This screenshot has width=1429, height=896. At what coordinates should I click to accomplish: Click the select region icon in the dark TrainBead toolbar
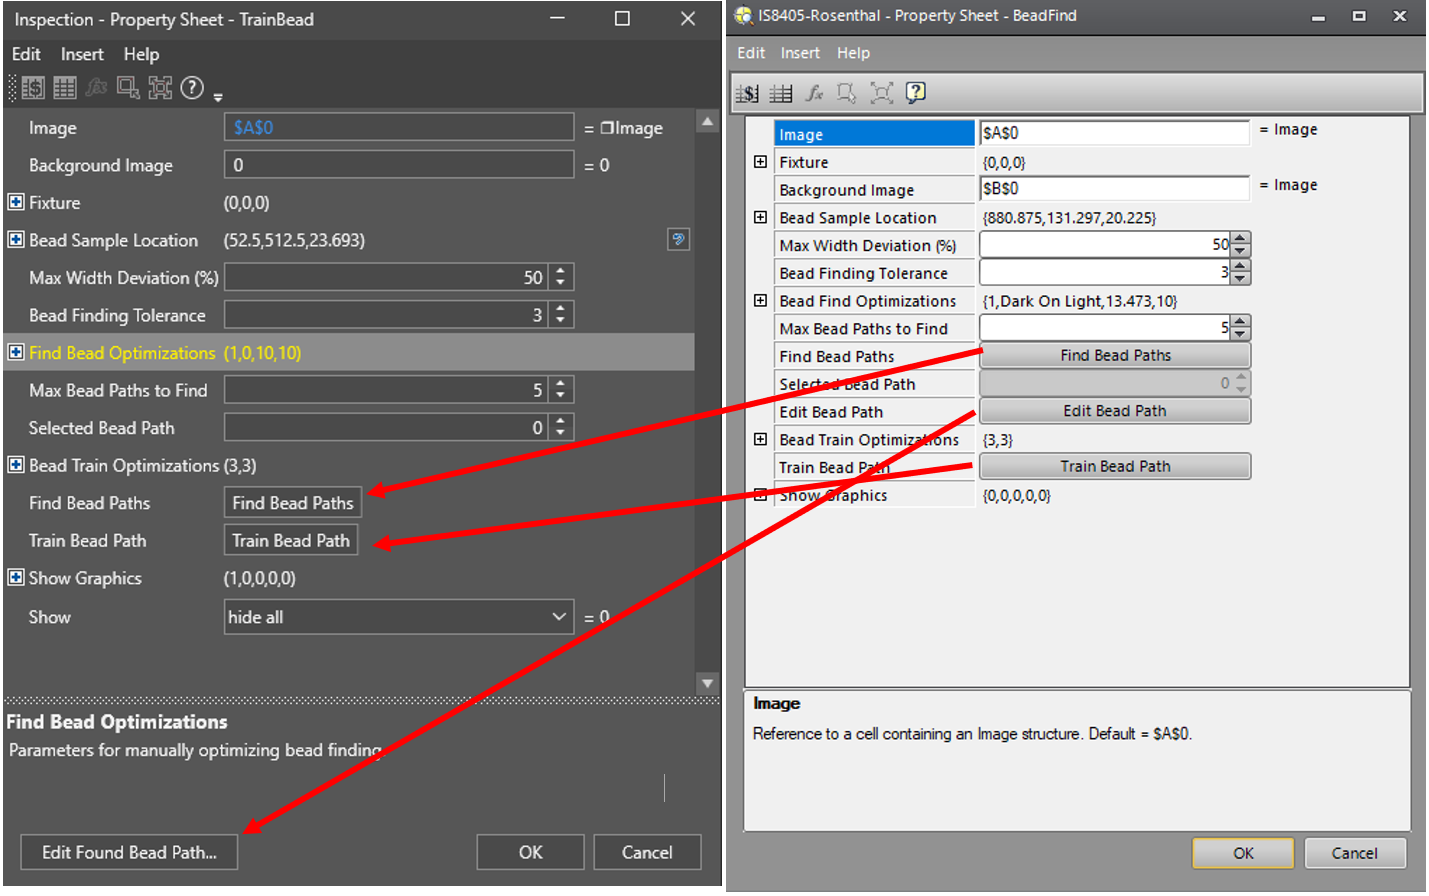[x=128, y=88]
